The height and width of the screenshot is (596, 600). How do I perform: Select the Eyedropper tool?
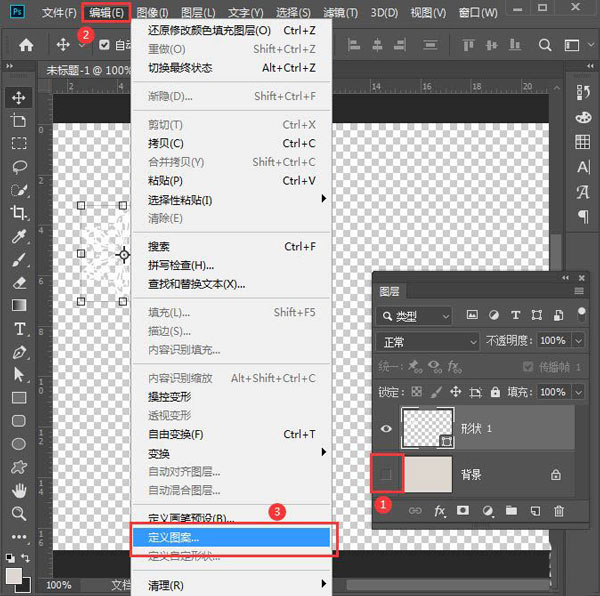(x=19, y=236)
